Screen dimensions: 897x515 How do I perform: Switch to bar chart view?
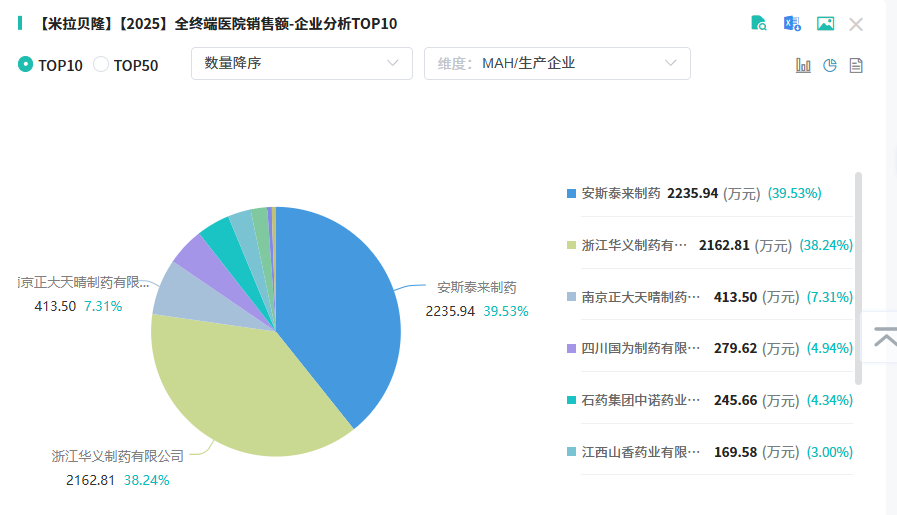803,65
